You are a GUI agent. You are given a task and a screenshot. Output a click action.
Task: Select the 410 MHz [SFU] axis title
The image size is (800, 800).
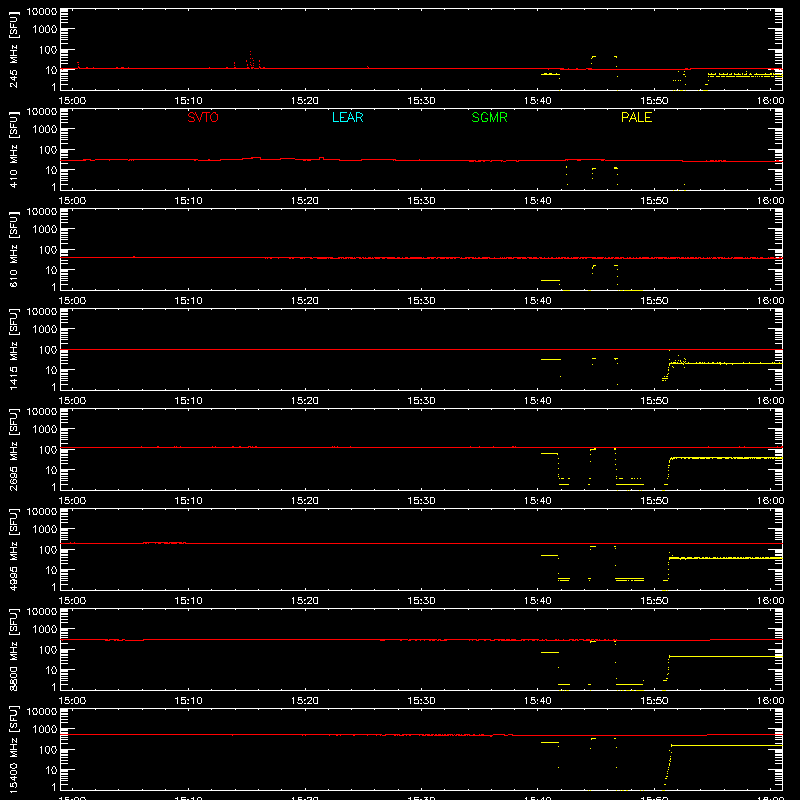(14, 149)
